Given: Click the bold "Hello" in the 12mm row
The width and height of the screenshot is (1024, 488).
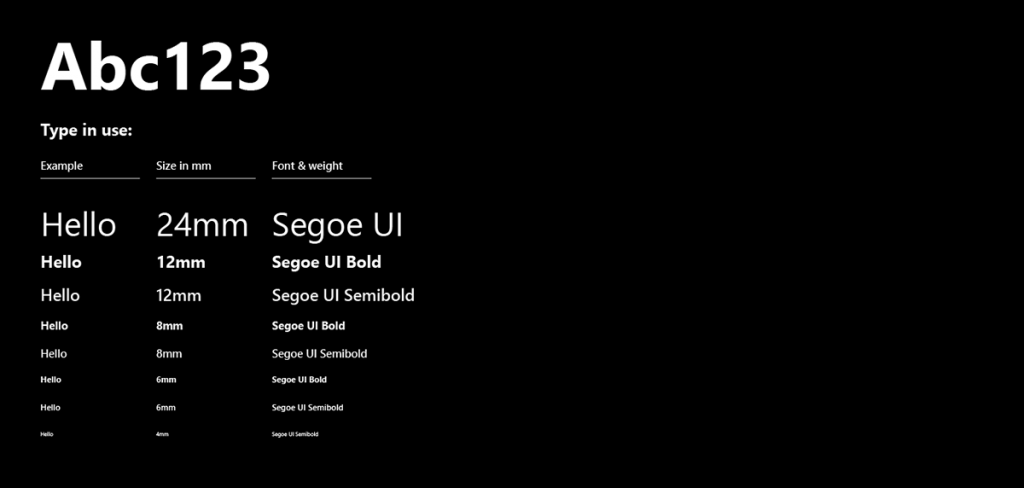Looking at the screenshot, I should (61, 263).
